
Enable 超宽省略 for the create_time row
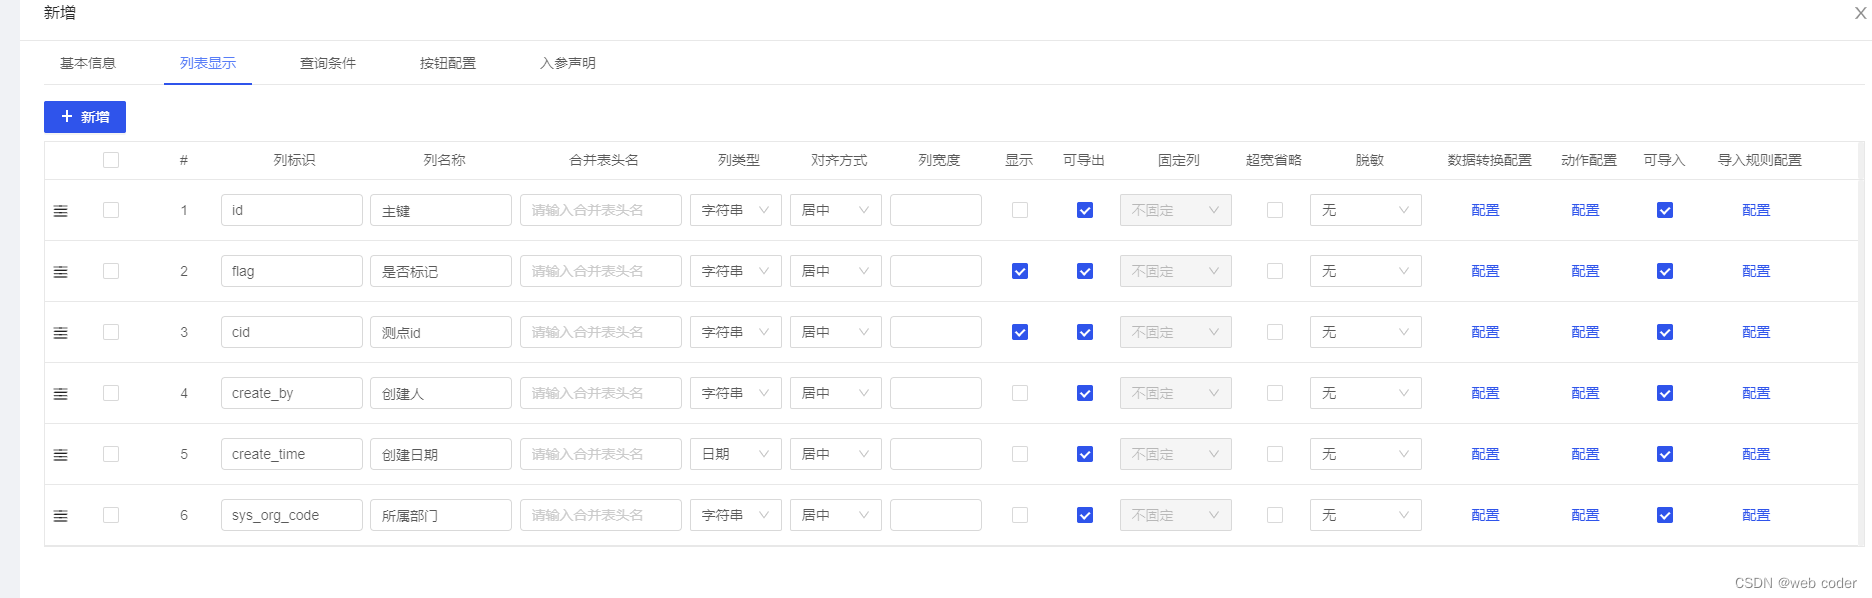[1275, 454]
